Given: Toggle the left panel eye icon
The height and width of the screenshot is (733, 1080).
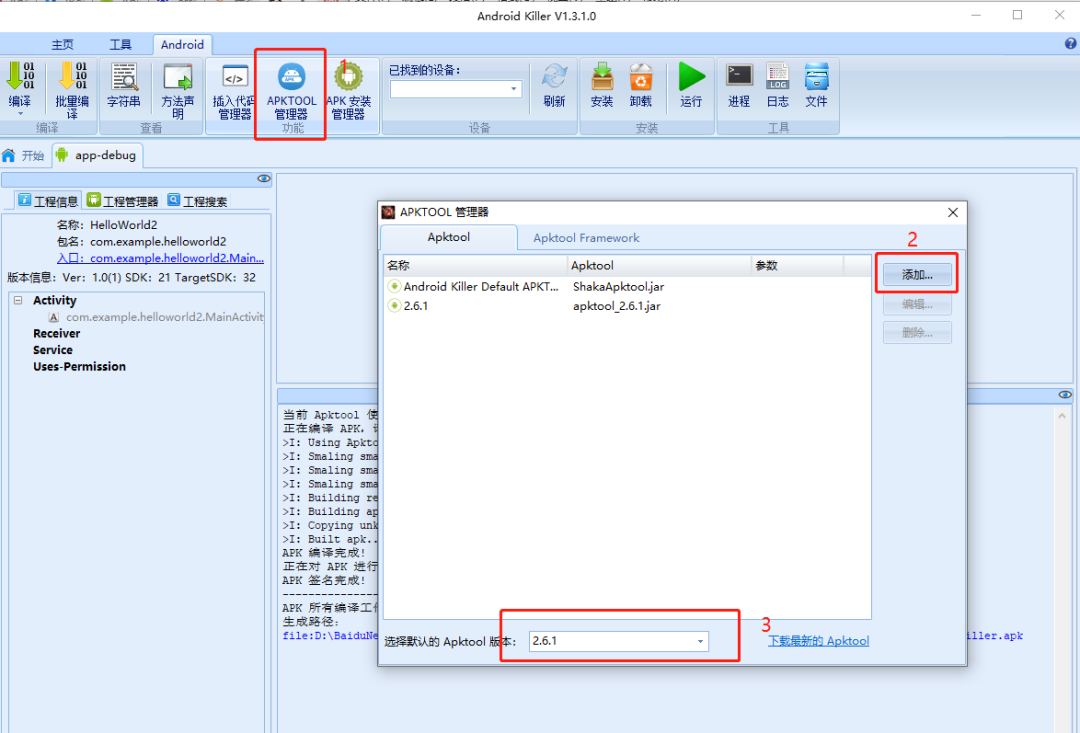Looking at the screenshot, I should [264, 178].
